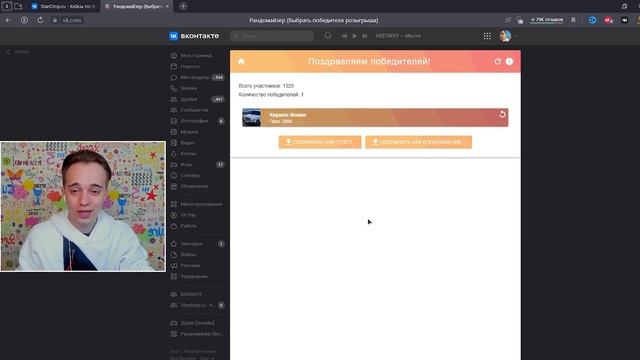Screen dimensions: 640x360
Task: Click the VK extension icon in browser toolbar
Action: pos(624,20)
